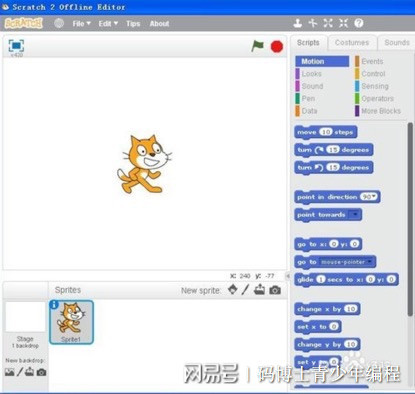Select the Control block category
This screenshot has height=394, width=415.
tap(370, 74)
